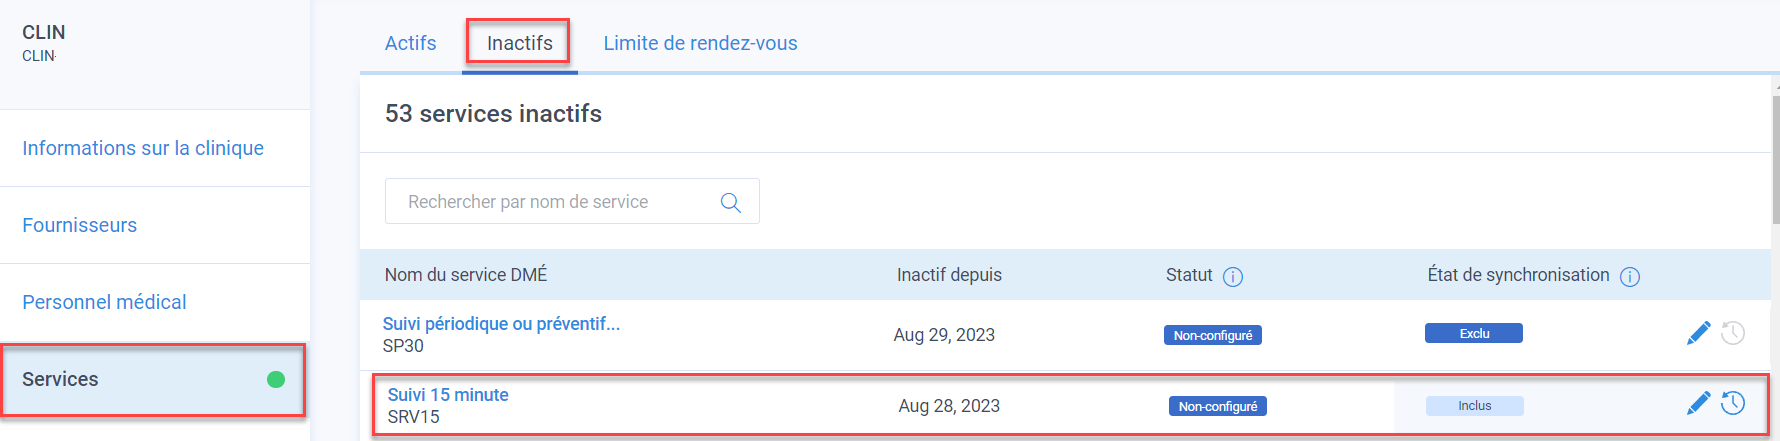Select Services in the sidebar
Image resolution: width=1780 pixels, height=441 pixels.
click(153, 379)
